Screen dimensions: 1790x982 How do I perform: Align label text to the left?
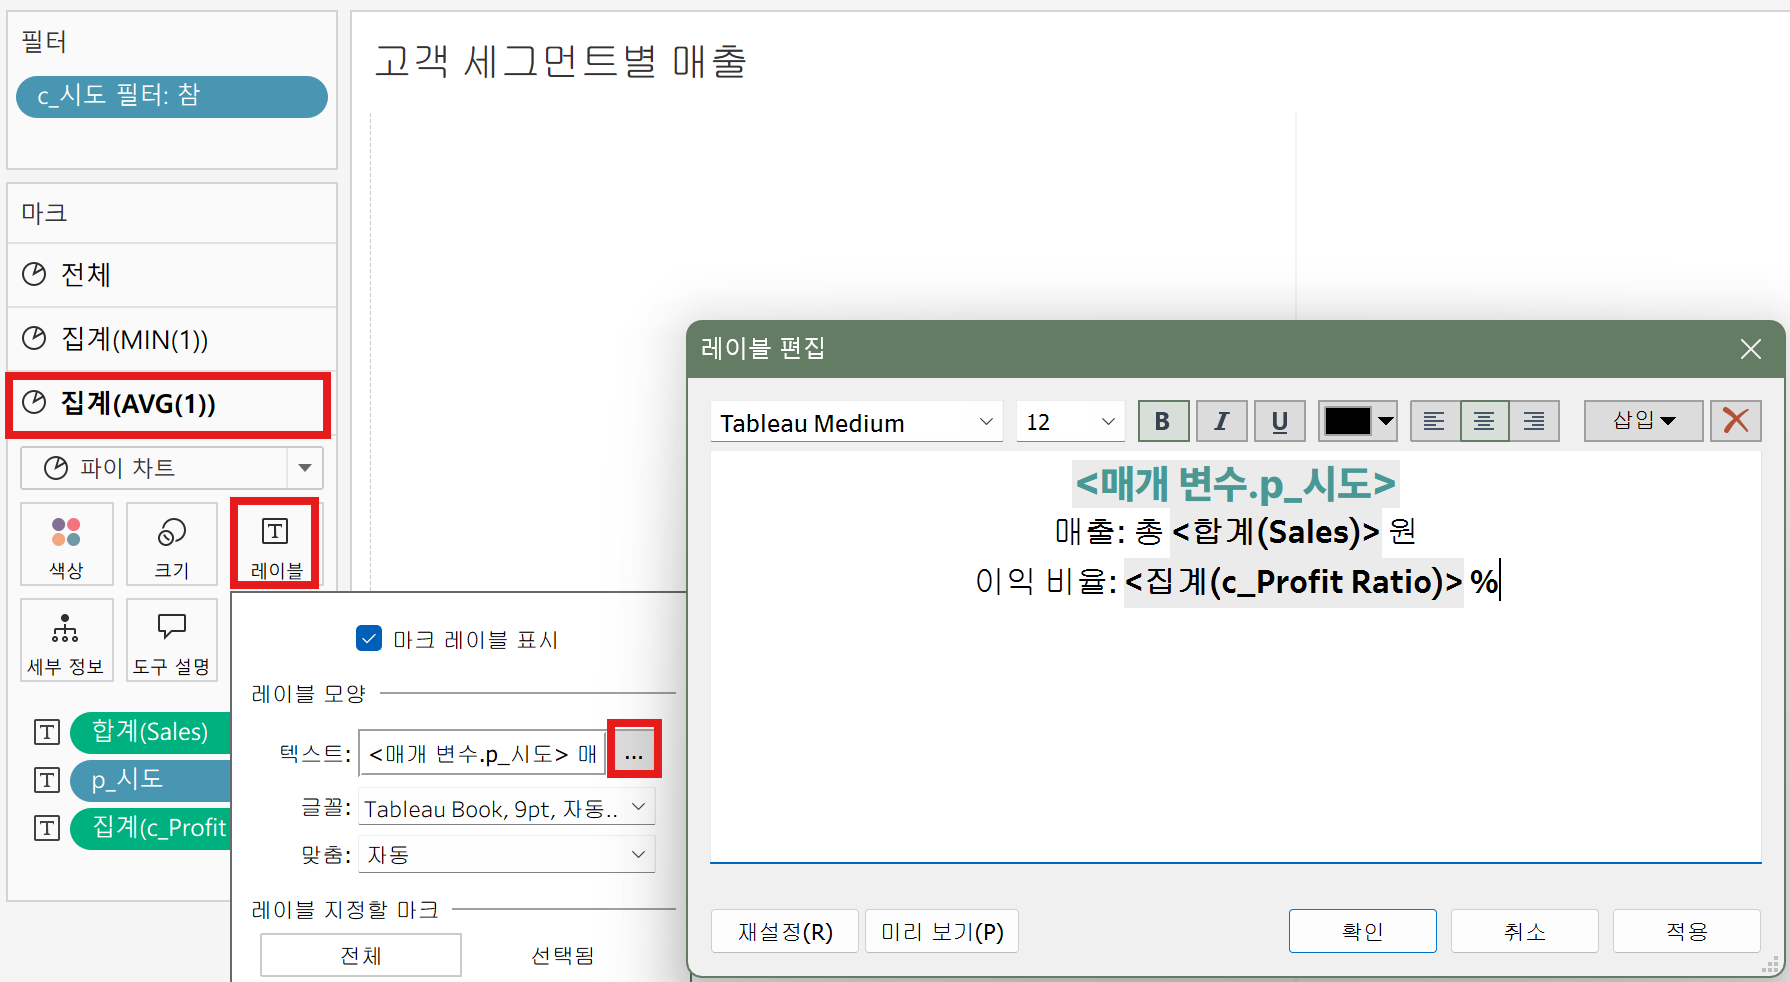1434,421
